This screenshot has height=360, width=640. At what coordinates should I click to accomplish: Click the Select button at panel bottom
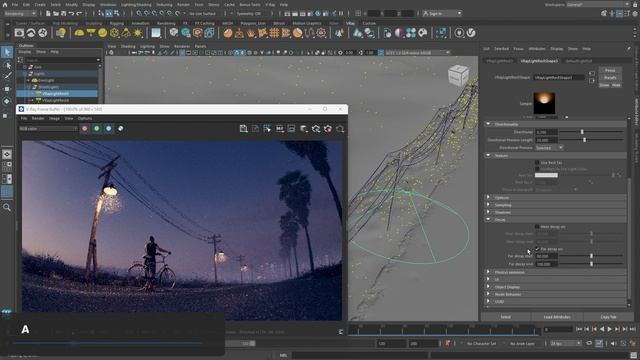click(x=506, y=317)
